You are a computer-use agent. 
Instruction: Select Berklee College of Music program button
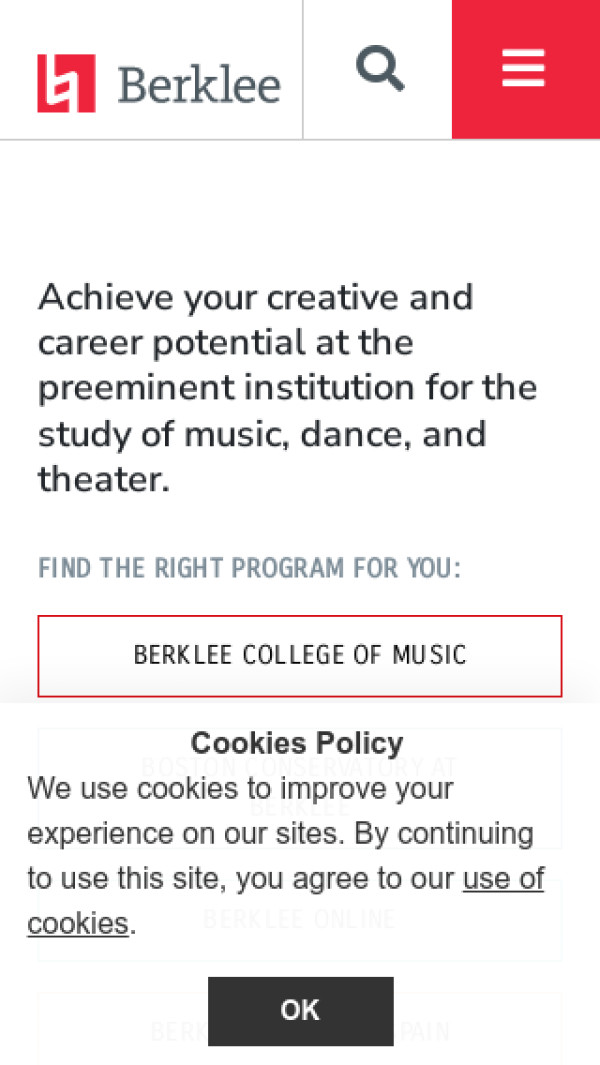[x=300, y=655]
